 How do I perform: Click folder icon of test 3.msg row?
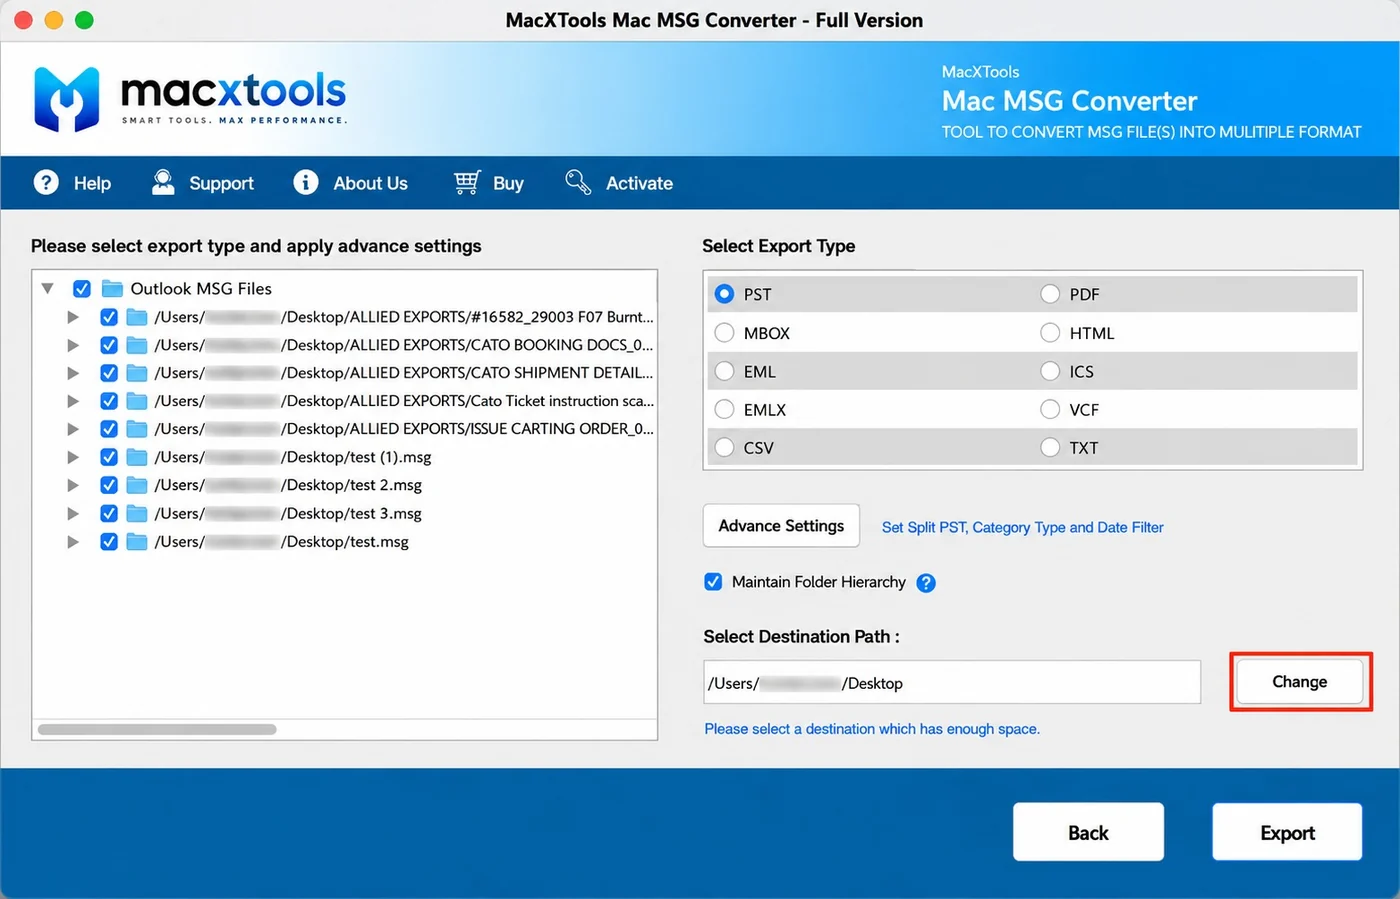137,513
